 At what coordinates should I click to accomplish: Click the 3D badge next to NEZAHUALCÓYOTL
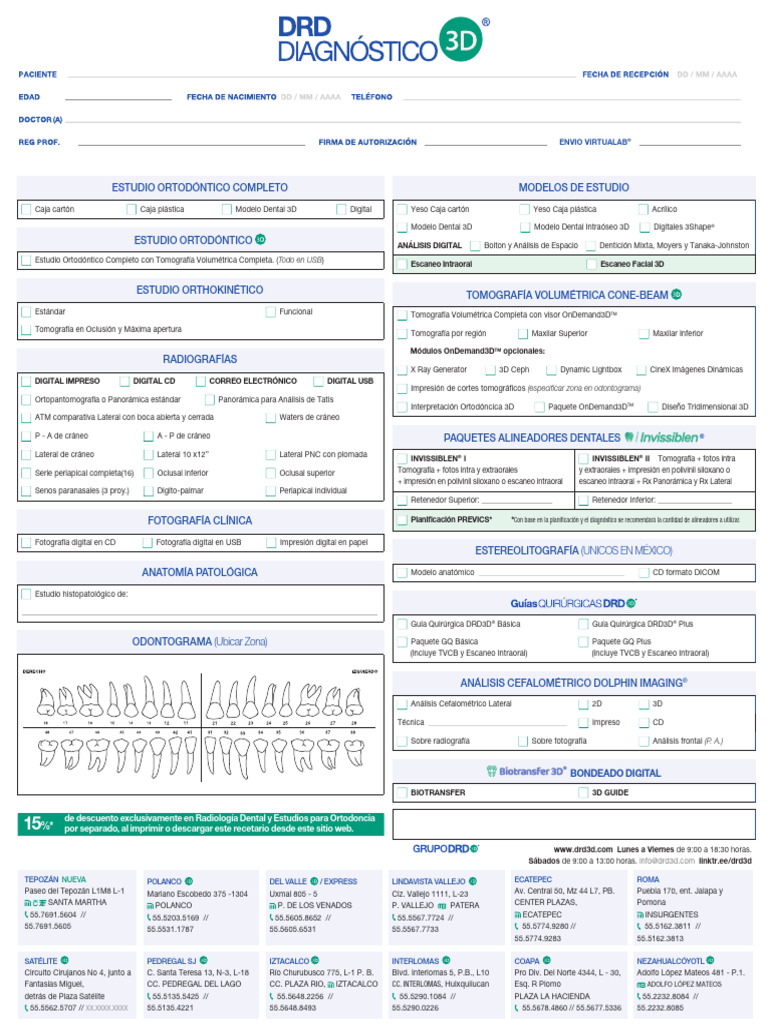711,961
